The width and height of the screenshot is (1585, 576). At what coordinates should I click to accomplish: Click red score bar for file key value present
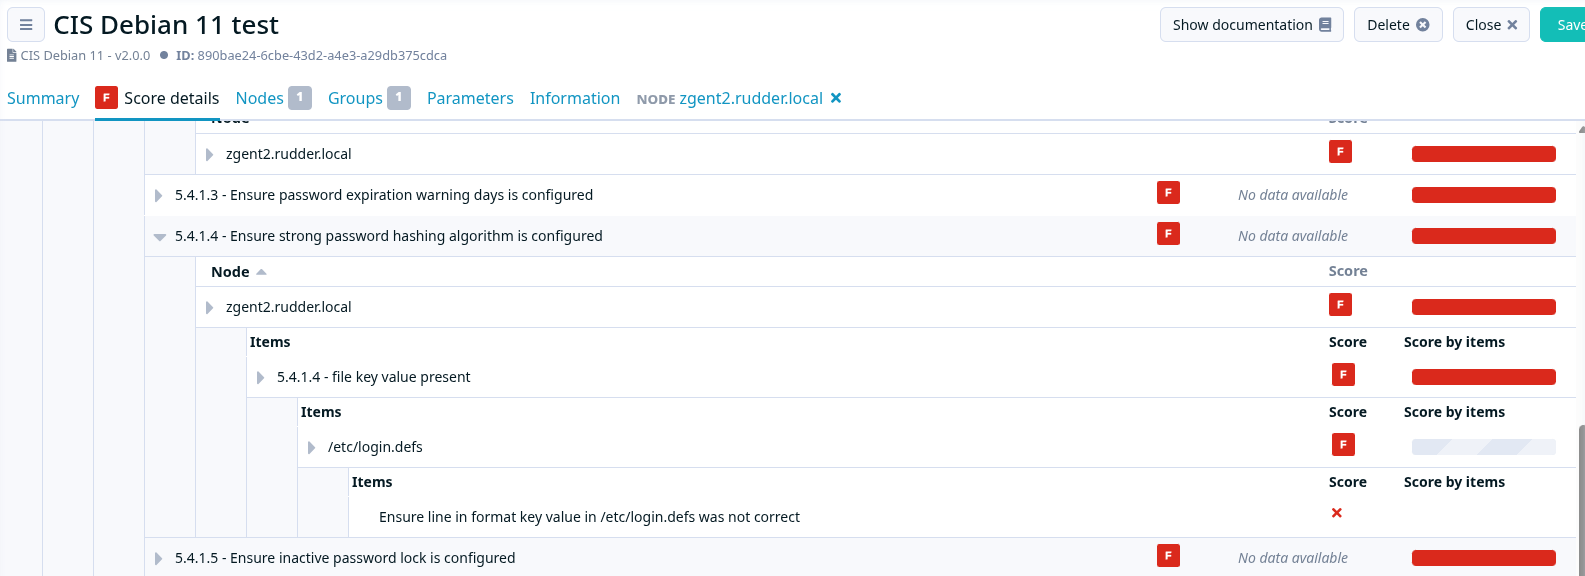(x=1484, y=377)
